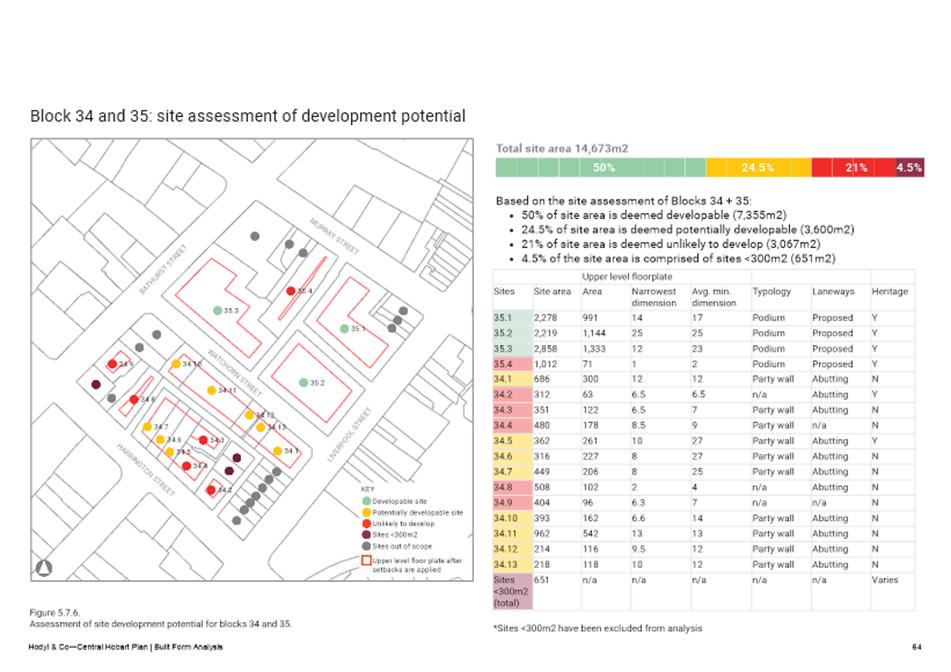Click the site area value 2,858

tap(545, 349)
